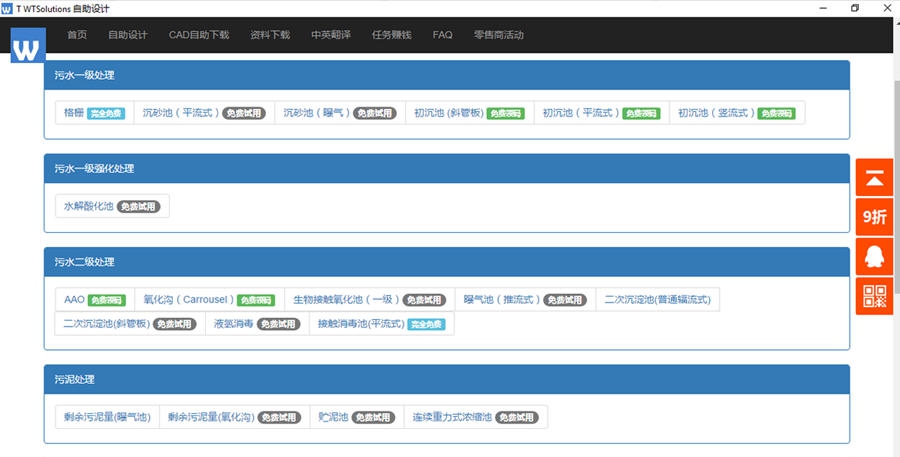The height and width of the screenshot is (457, 900).
Task: Open 自助设计 navigation item
Action: [x=128, y=35]
